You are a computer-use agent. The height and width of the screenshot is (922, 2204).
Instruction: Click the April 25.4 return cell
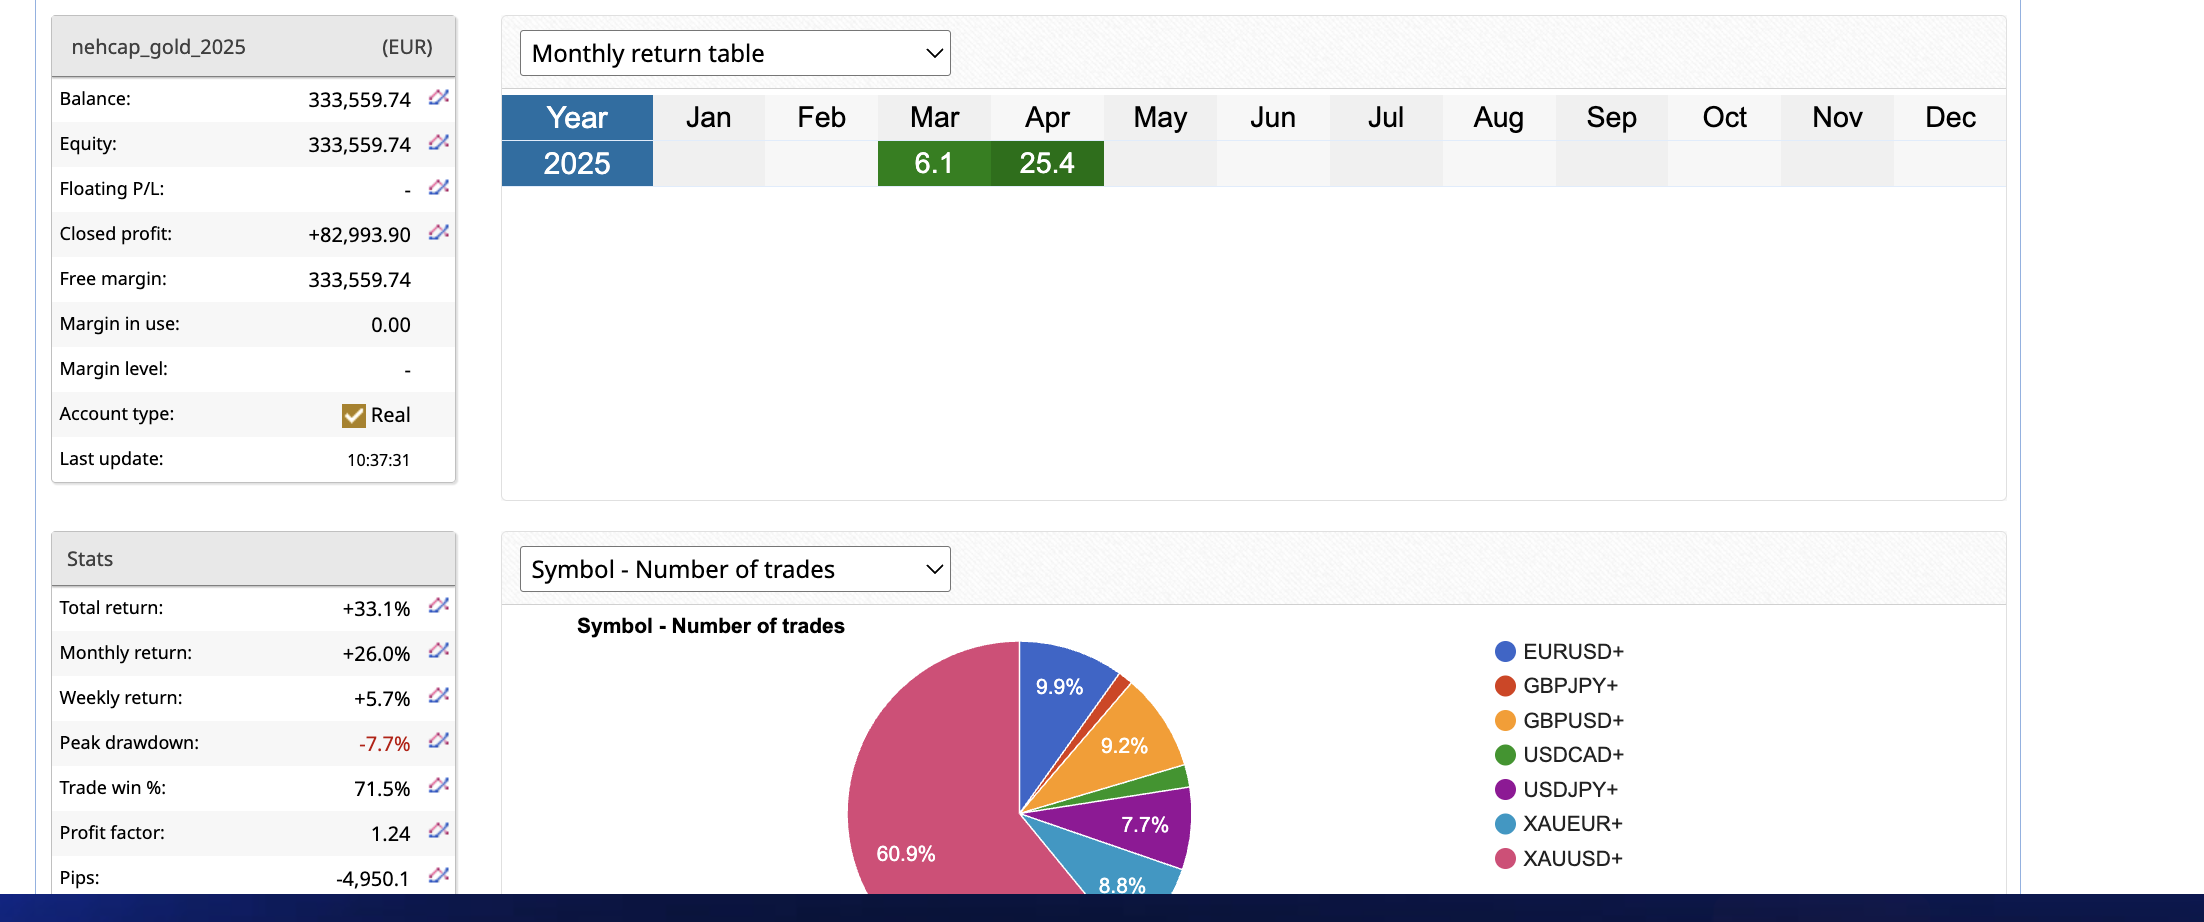pos(1047,163)
